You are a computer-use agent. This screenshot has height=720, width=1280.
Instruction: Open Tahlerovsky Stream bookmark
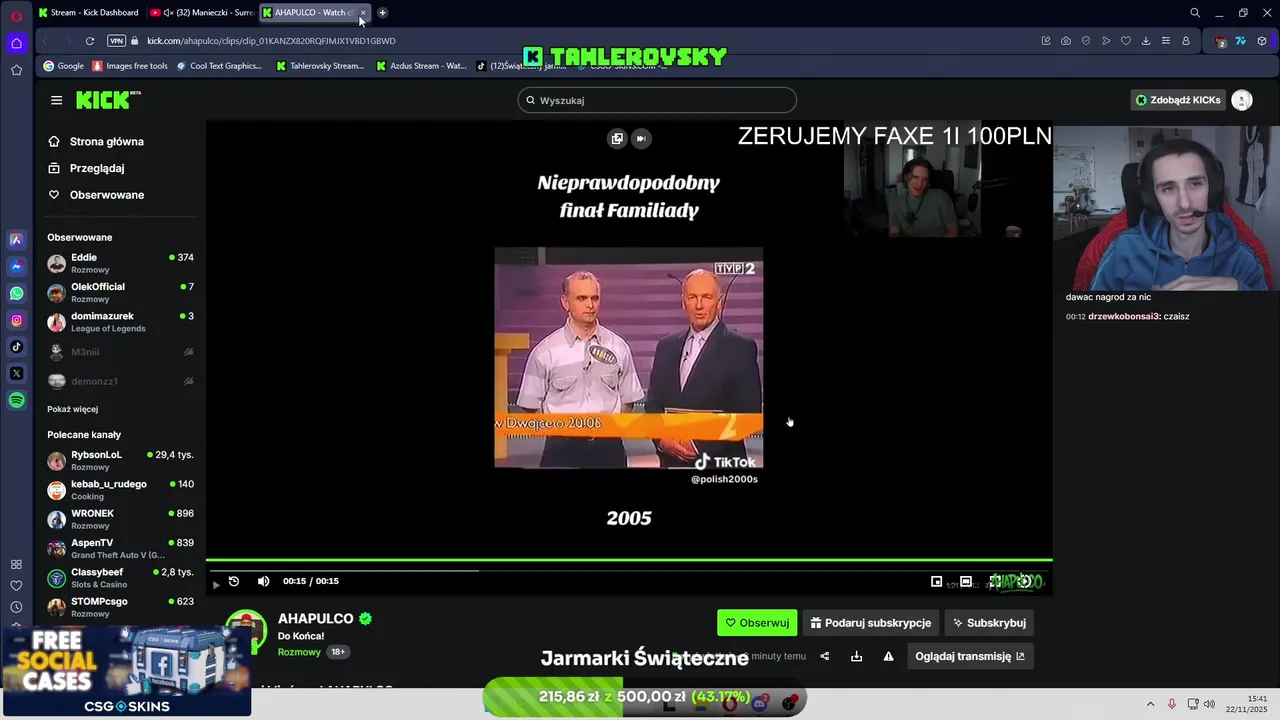pos(319,66)
